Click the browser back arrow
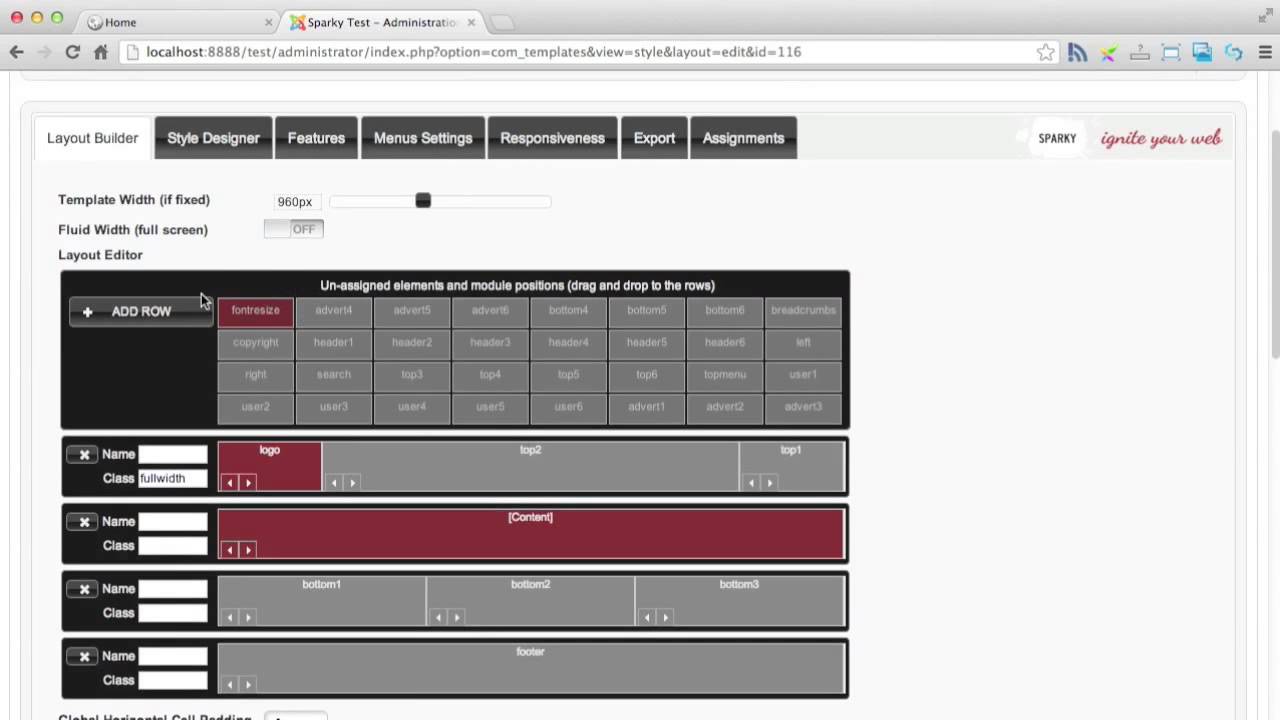The width and height of the screenshot is (1280, 720). coord(16,52)
